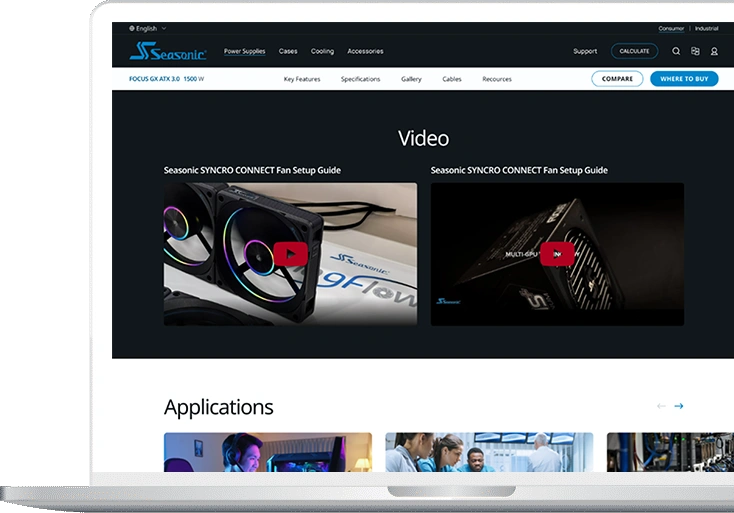Open the Cases menu
This screenshot has width=734, height=513.
point(288,51)
